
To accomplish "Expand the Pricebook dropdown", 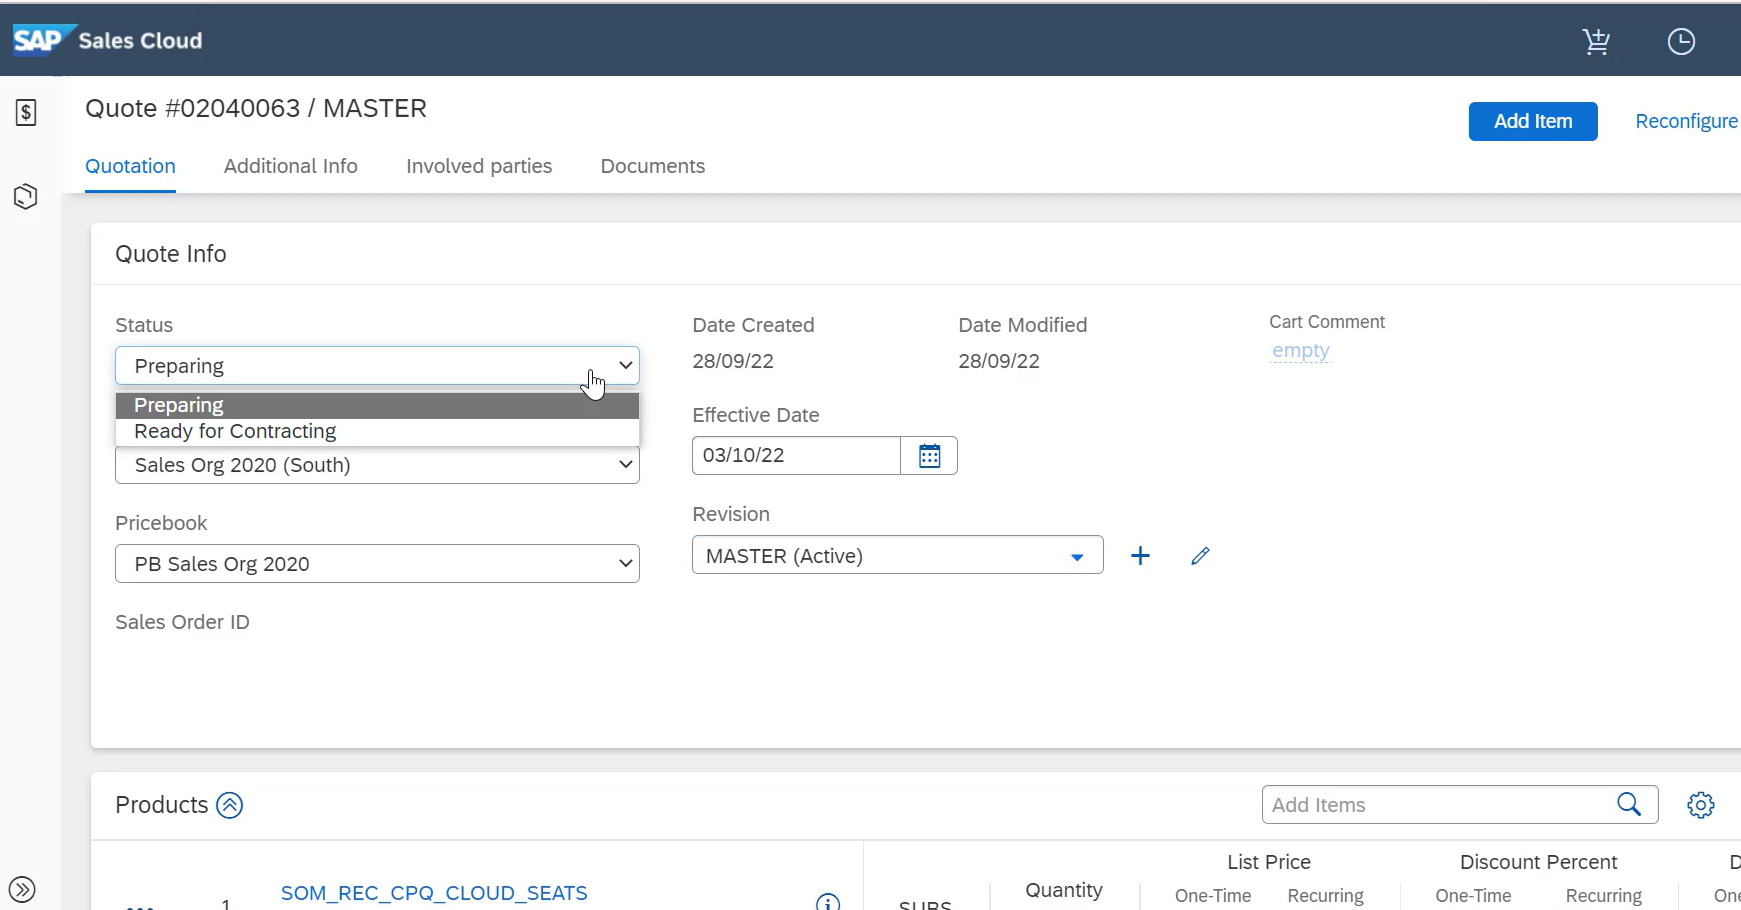I will (x=377, y=564).
